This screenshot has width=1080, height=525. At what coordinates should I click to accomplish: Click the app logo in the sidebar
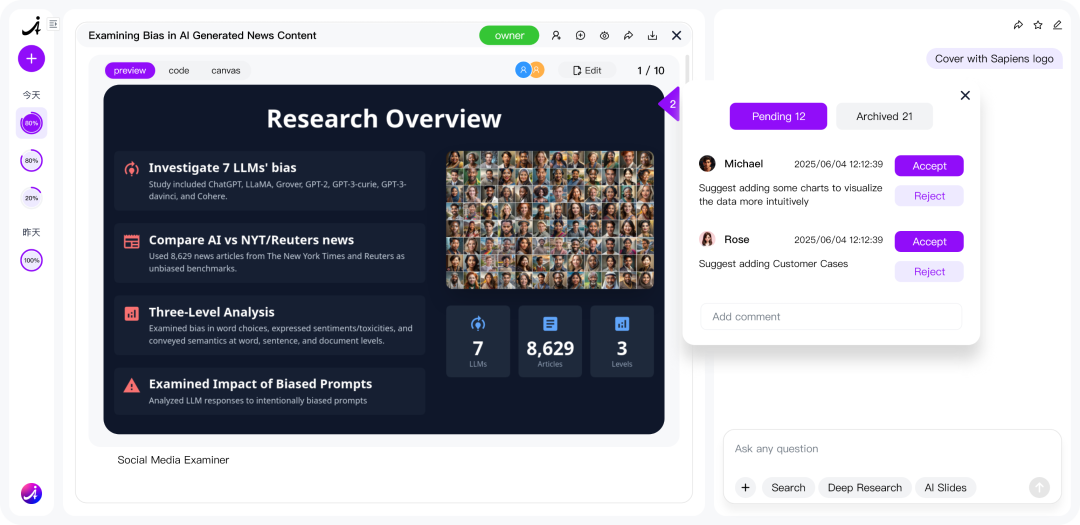pyautogui.click(x=31, y=26)
